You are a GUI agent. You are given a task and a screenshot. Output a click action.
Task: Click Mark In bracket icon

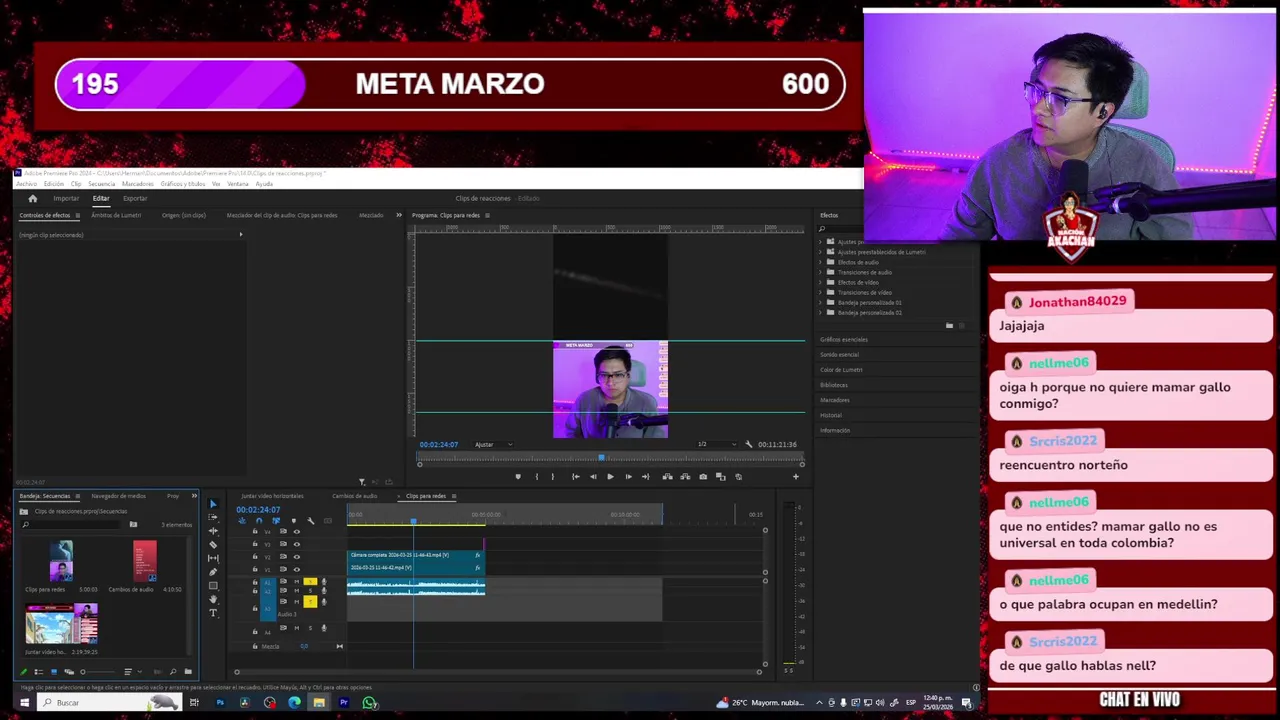(x=537, y=477)
